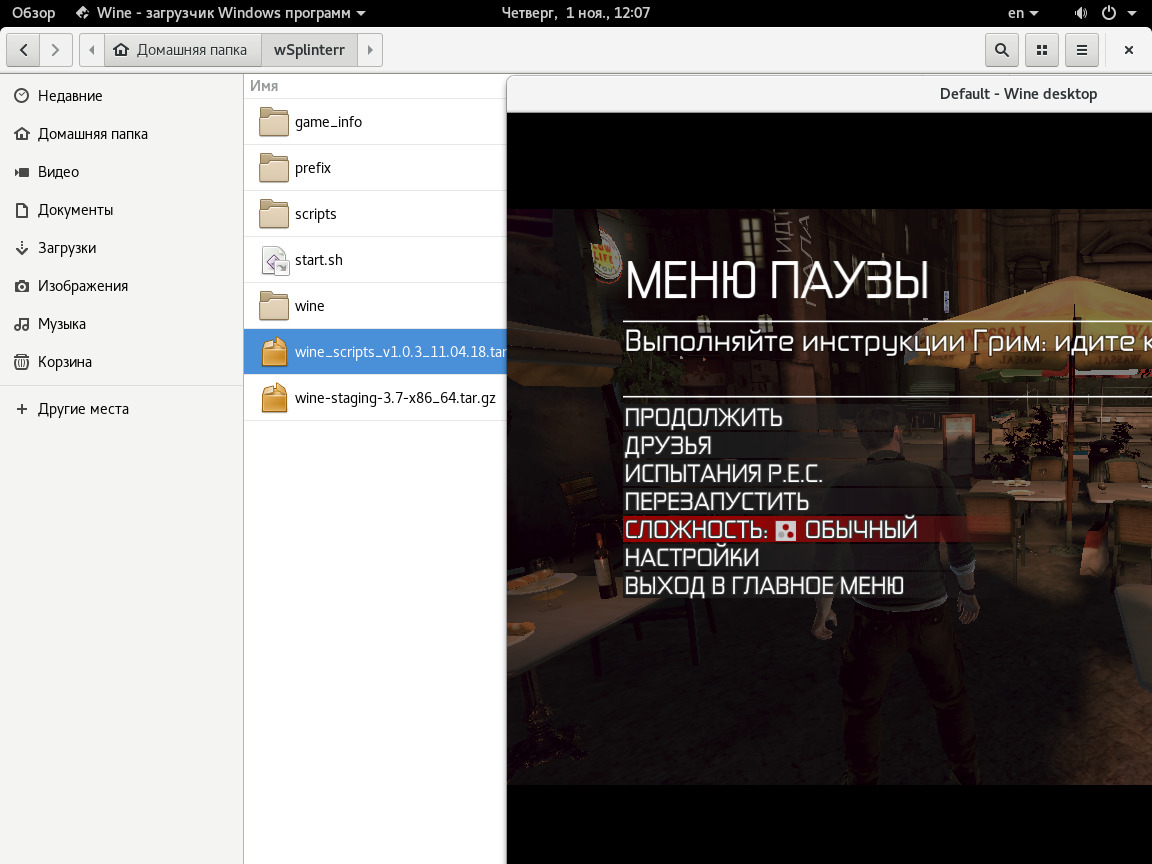Click the camera icon beside Изображения
Screen dimensions: 1152x864
[x=22, y=287]
